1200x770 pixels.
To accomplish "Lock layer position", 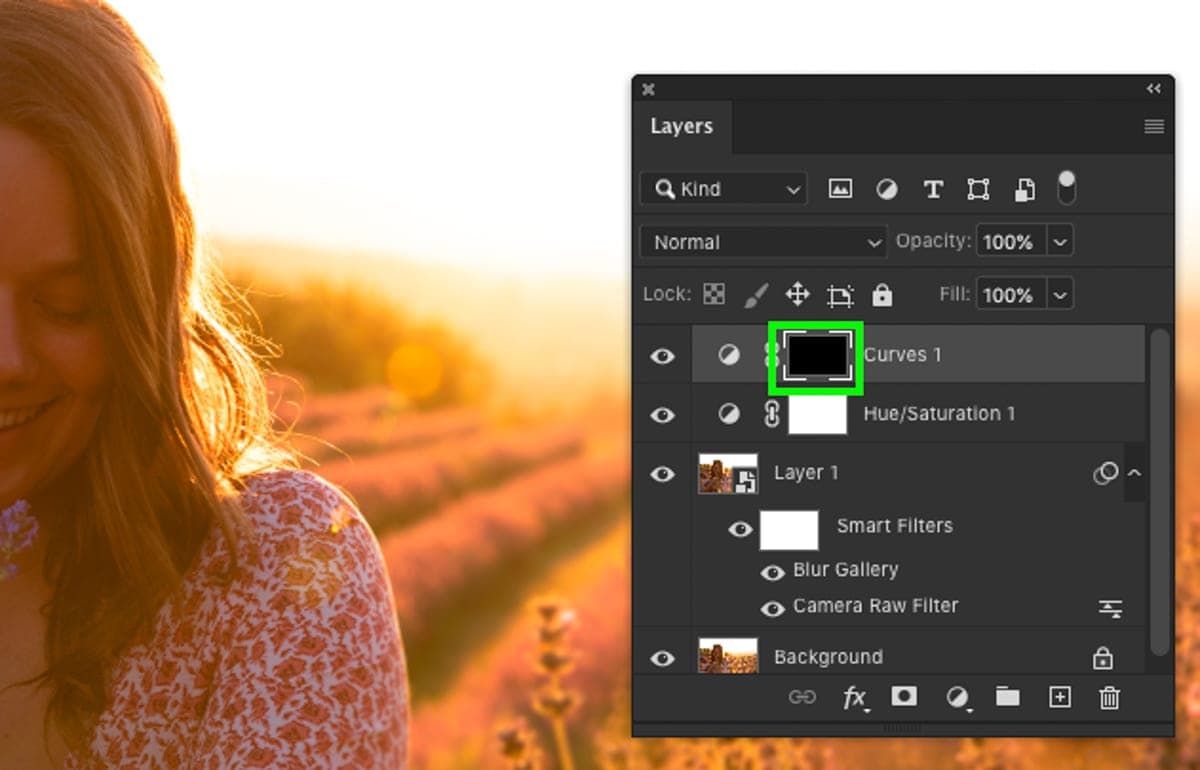I will point(797,294).
